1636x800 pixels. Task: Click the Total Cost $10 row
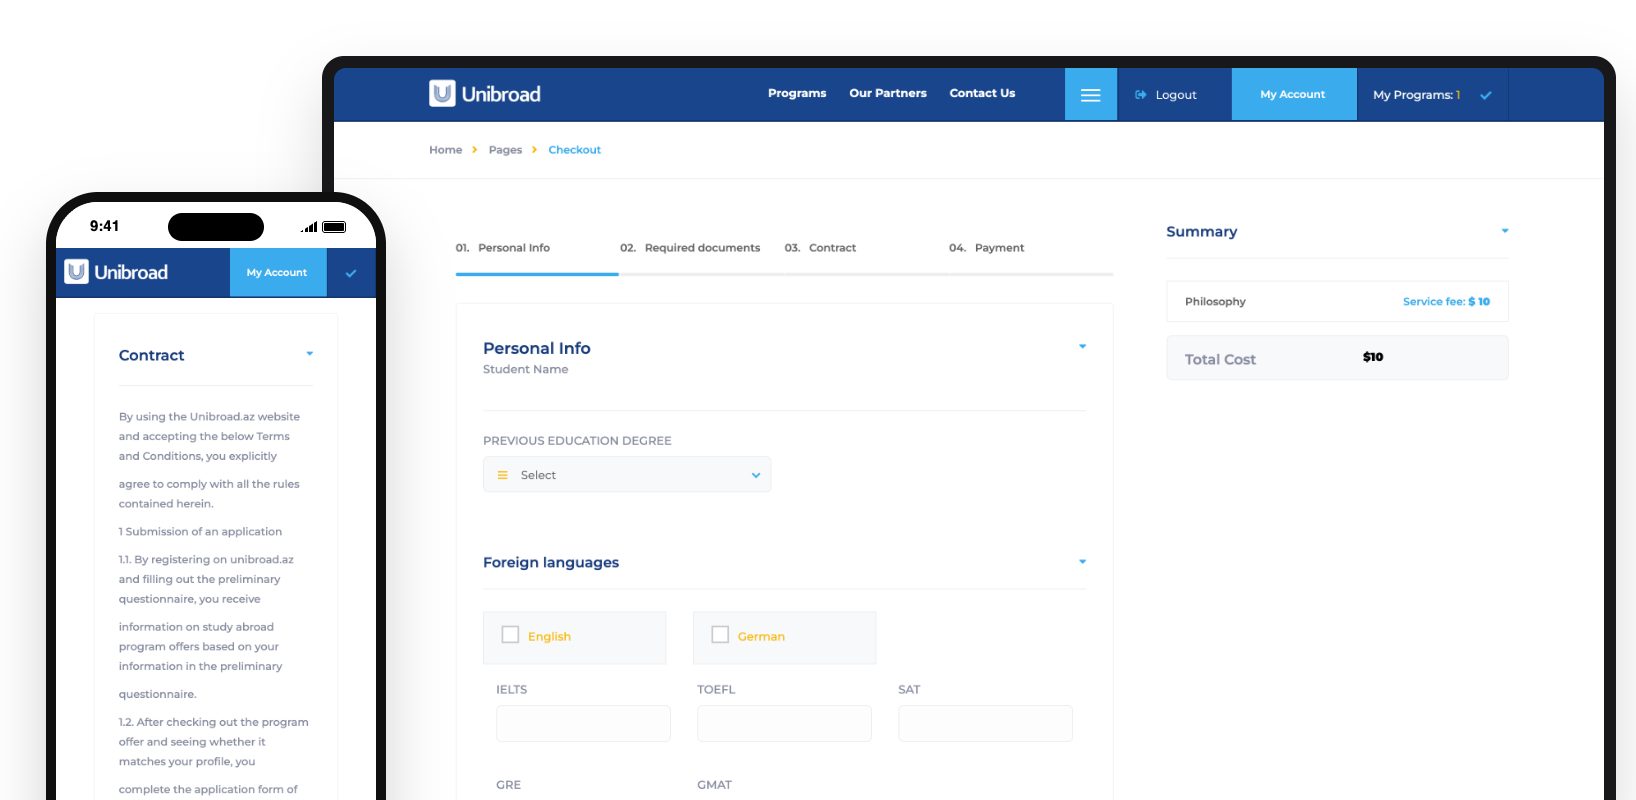click(1337, 357)
